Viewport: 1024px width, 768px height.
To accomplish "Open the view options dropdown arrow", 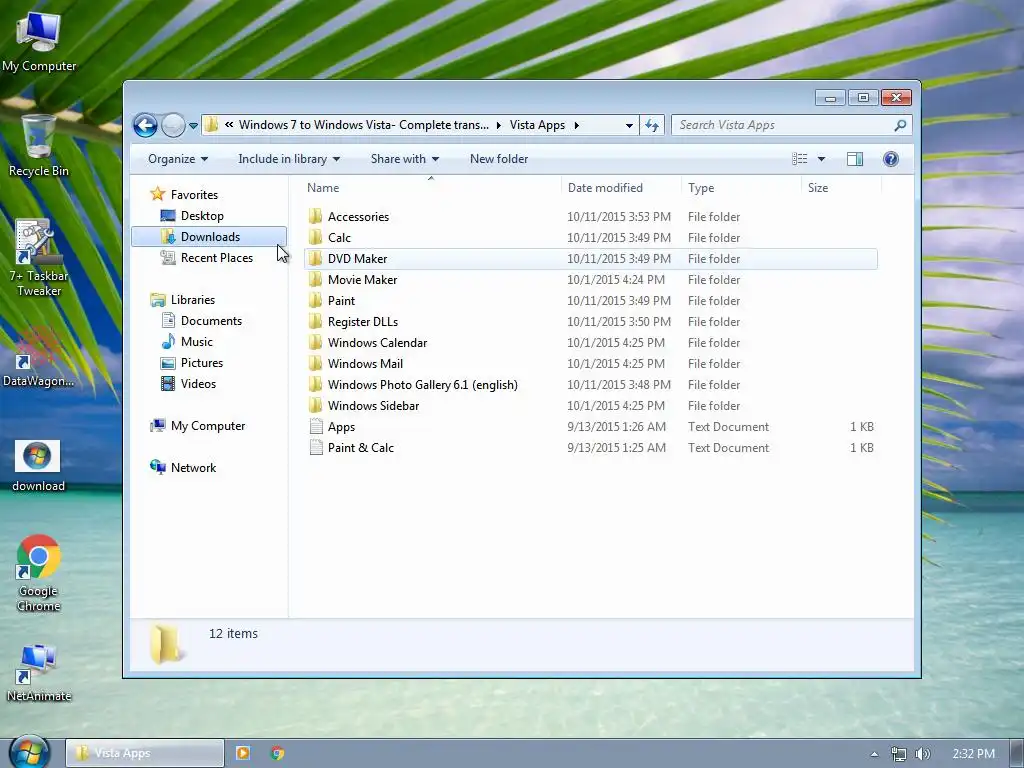I will pyautogui.click(x=822, y=159).
